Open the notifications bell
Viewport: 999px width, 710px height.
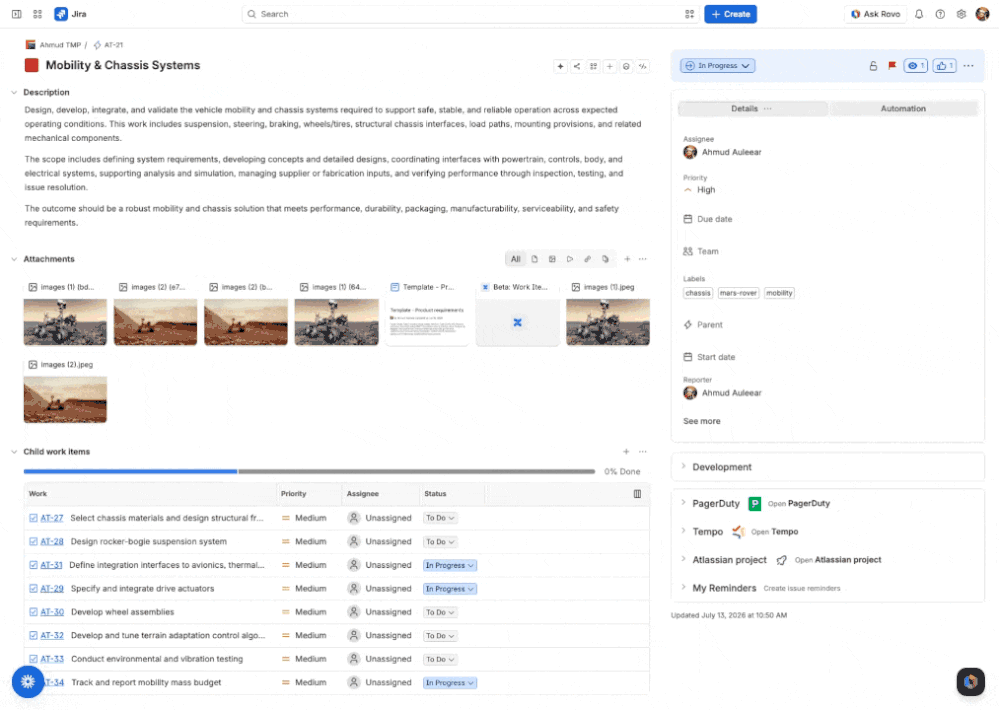pos(919,14)
